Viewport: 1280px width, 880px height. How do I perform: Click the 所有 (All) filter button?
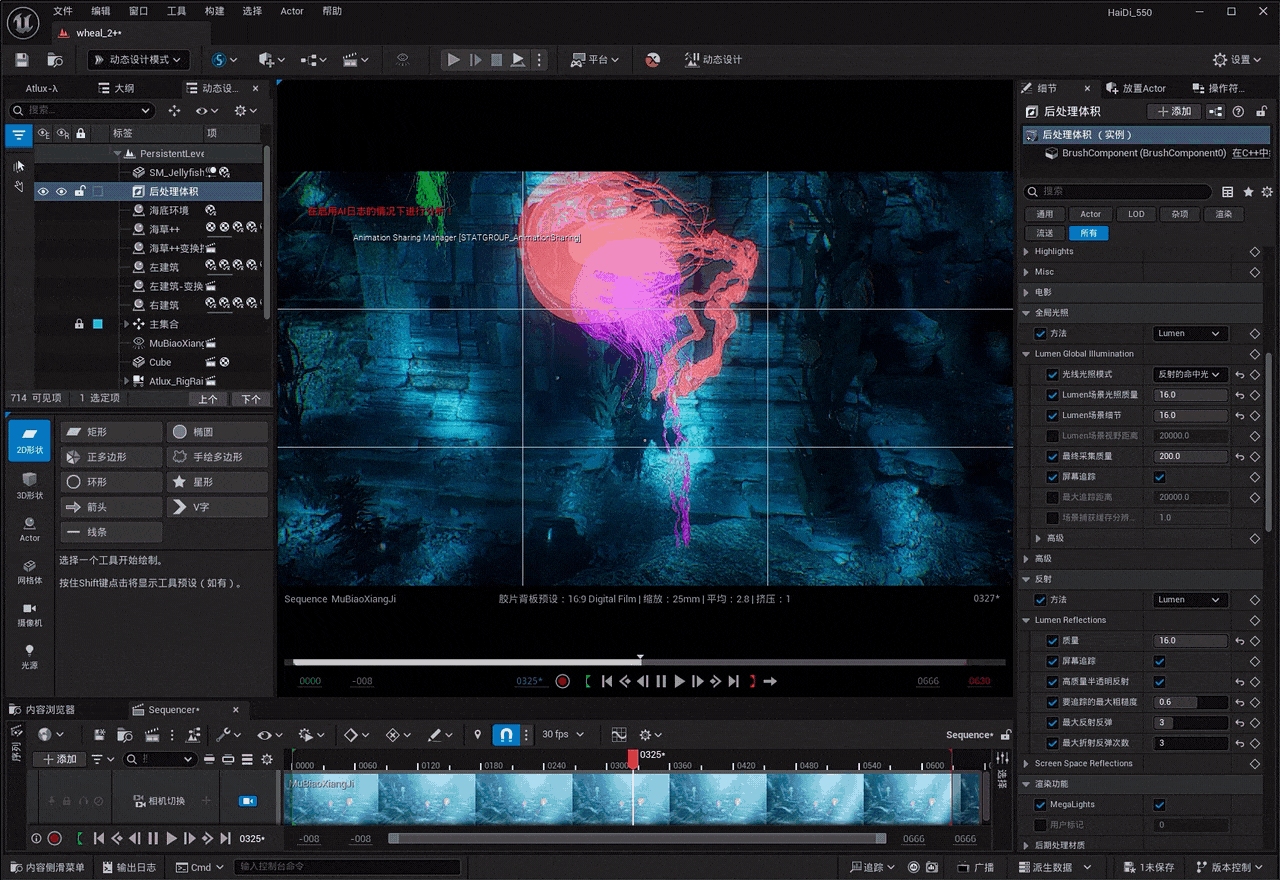(x=1089, y=233)
